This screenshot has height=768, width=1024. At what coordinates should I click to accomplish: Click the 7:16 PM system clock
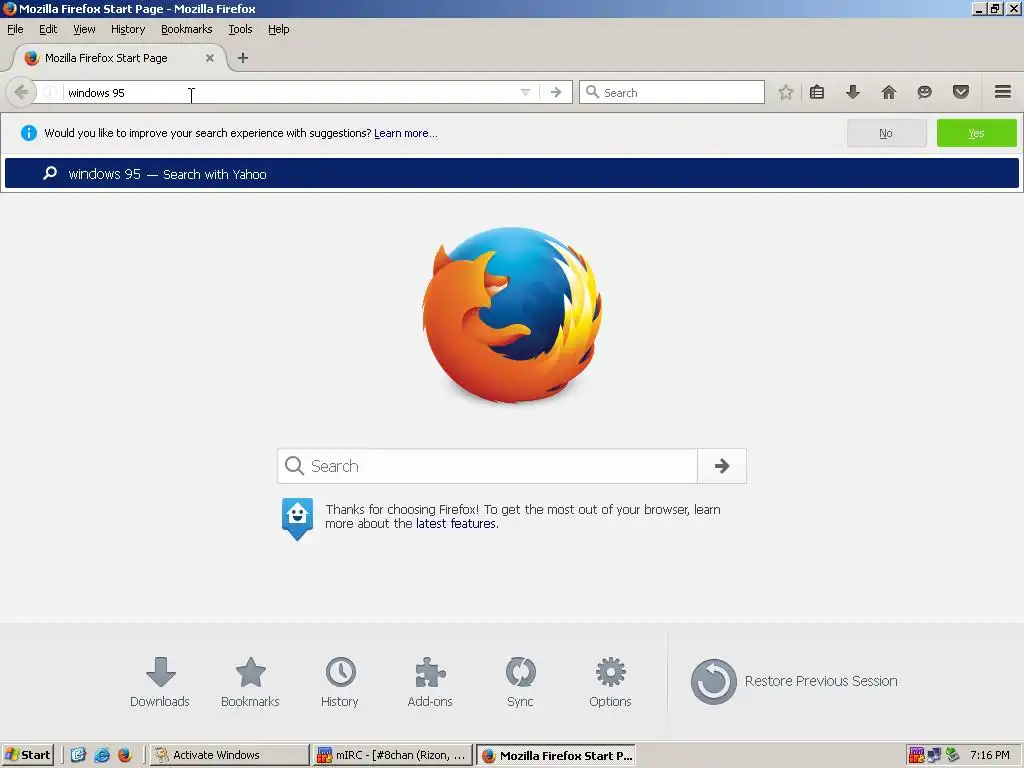pyautogui.click(x=990, y=755)
